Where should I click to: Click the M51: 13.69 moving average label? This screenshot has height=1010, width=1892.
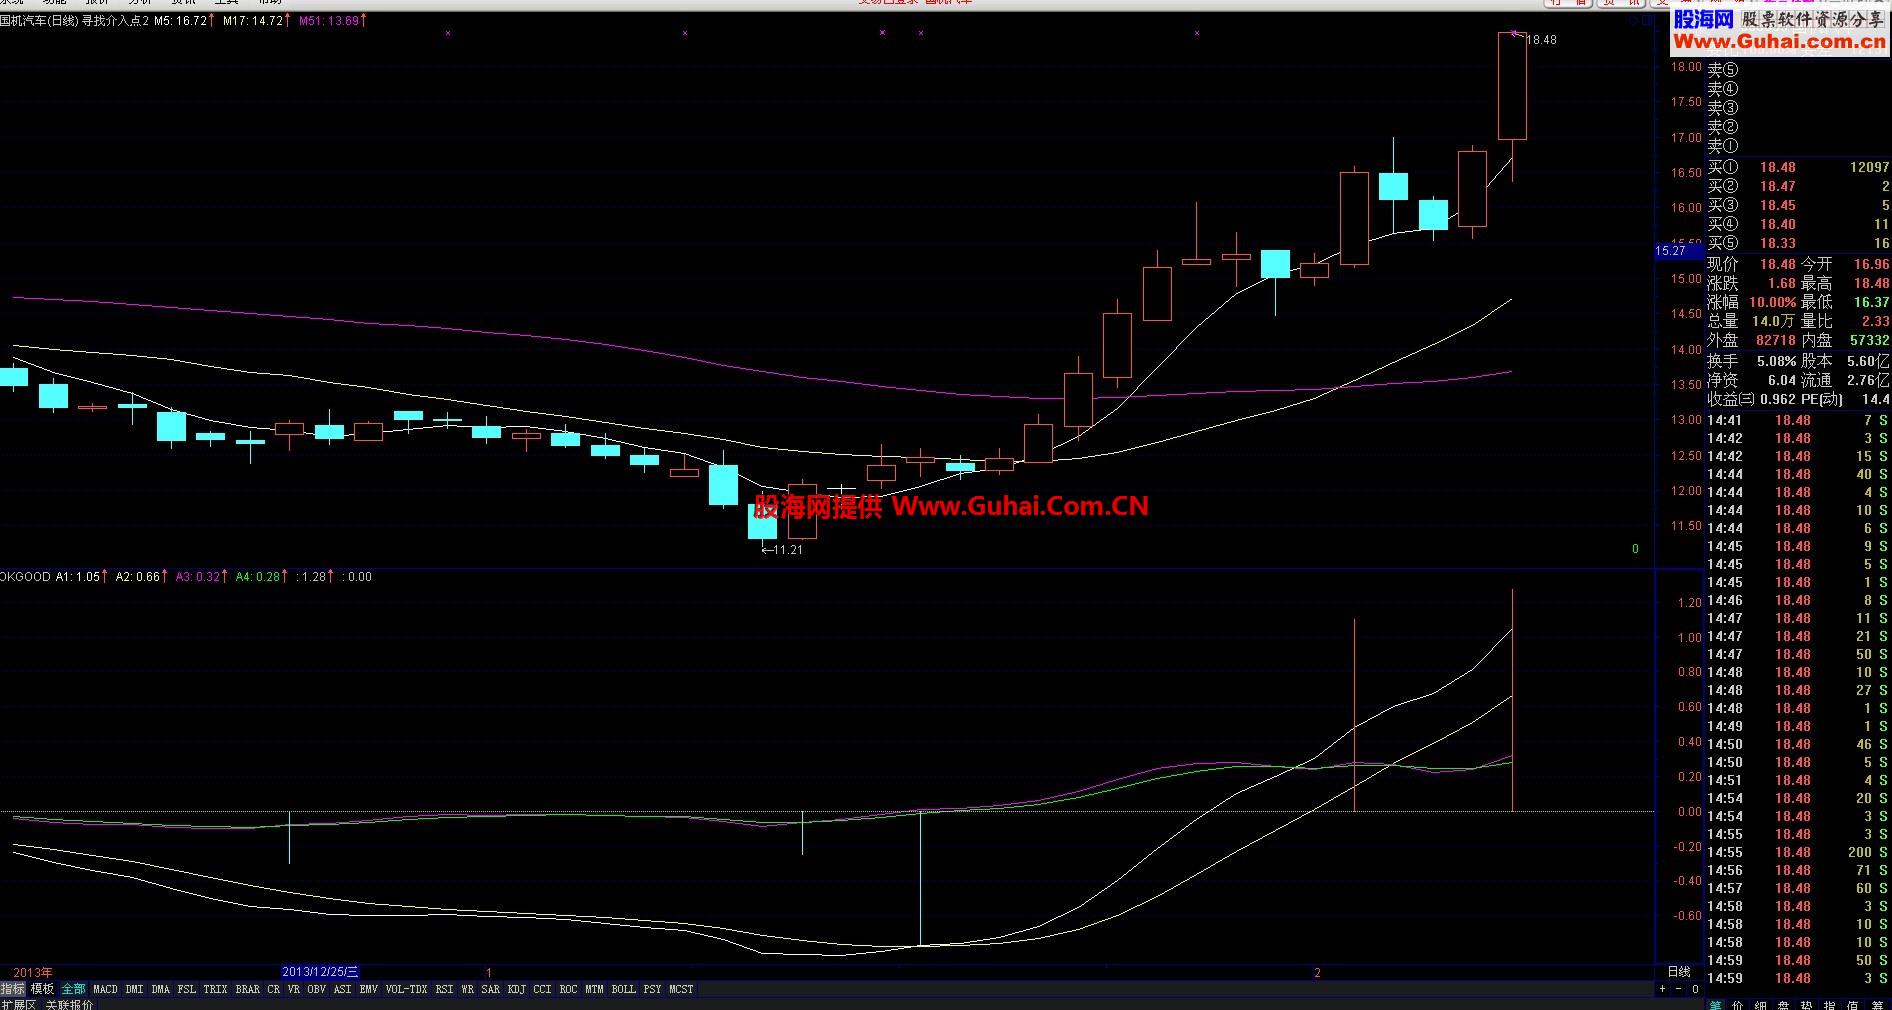click(x=333, y=21)
